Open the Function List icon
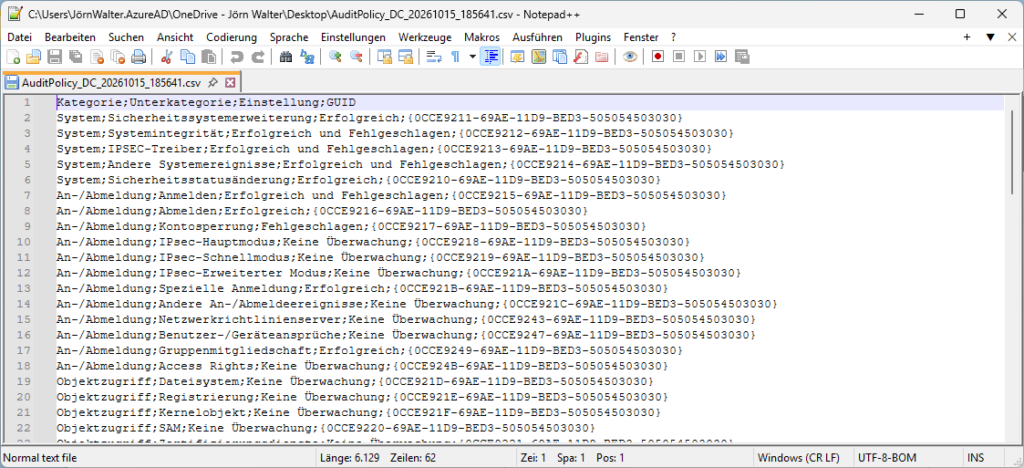1024x468 pixels. (581, 57)
